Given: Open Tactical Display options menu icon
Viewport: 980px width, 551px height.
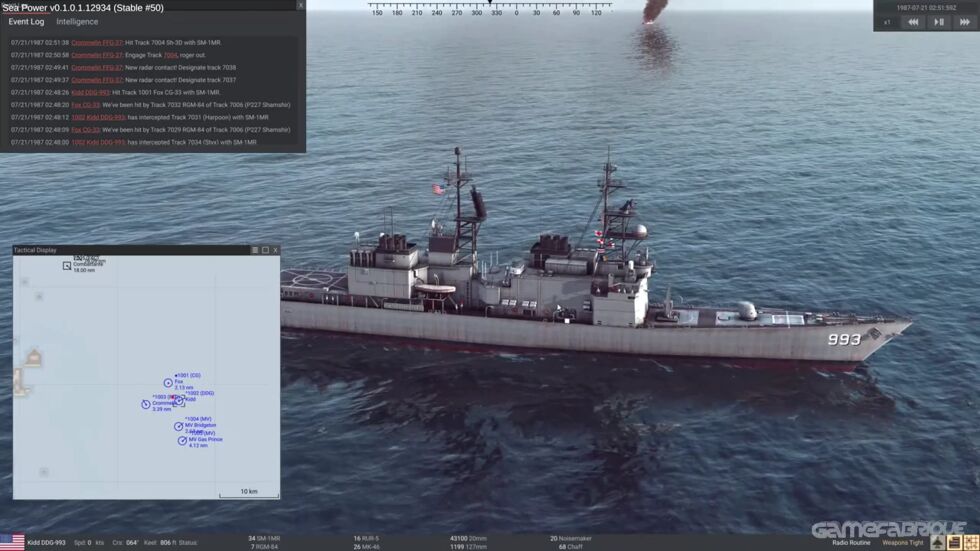Looking at the screenshot, I should pos(254,250).
